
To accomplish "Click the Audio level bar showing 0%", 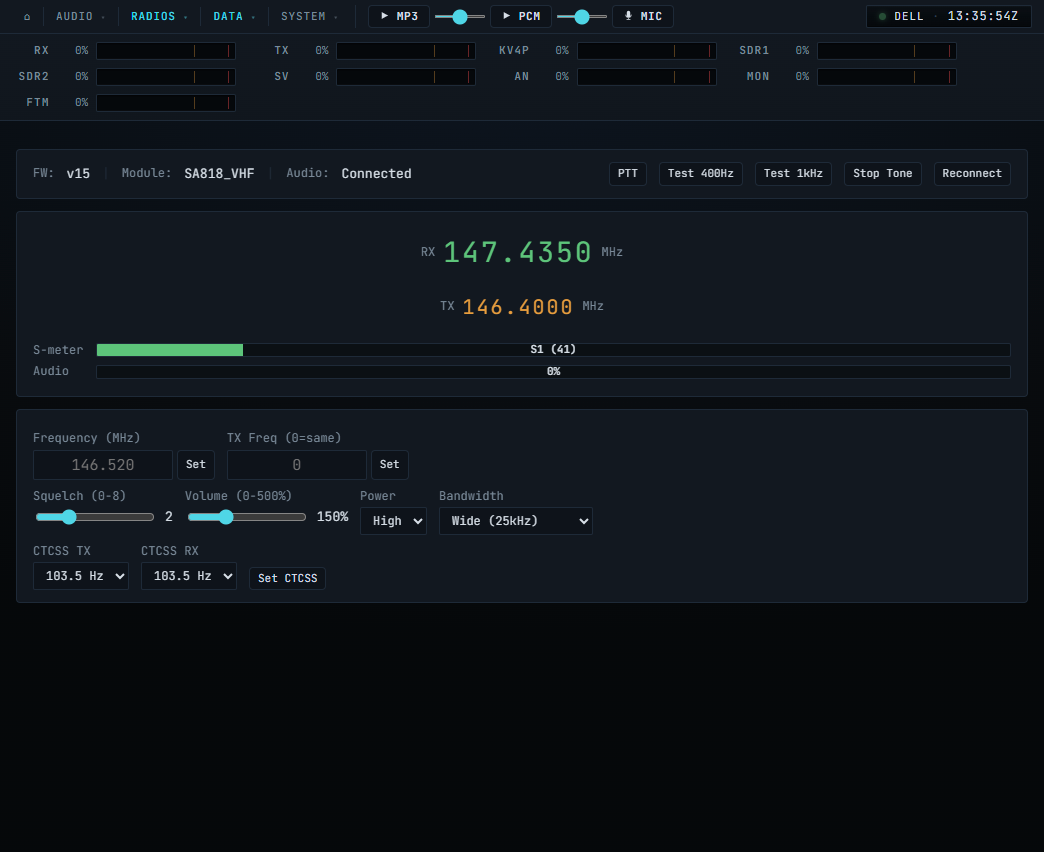I will pos(553,372).
